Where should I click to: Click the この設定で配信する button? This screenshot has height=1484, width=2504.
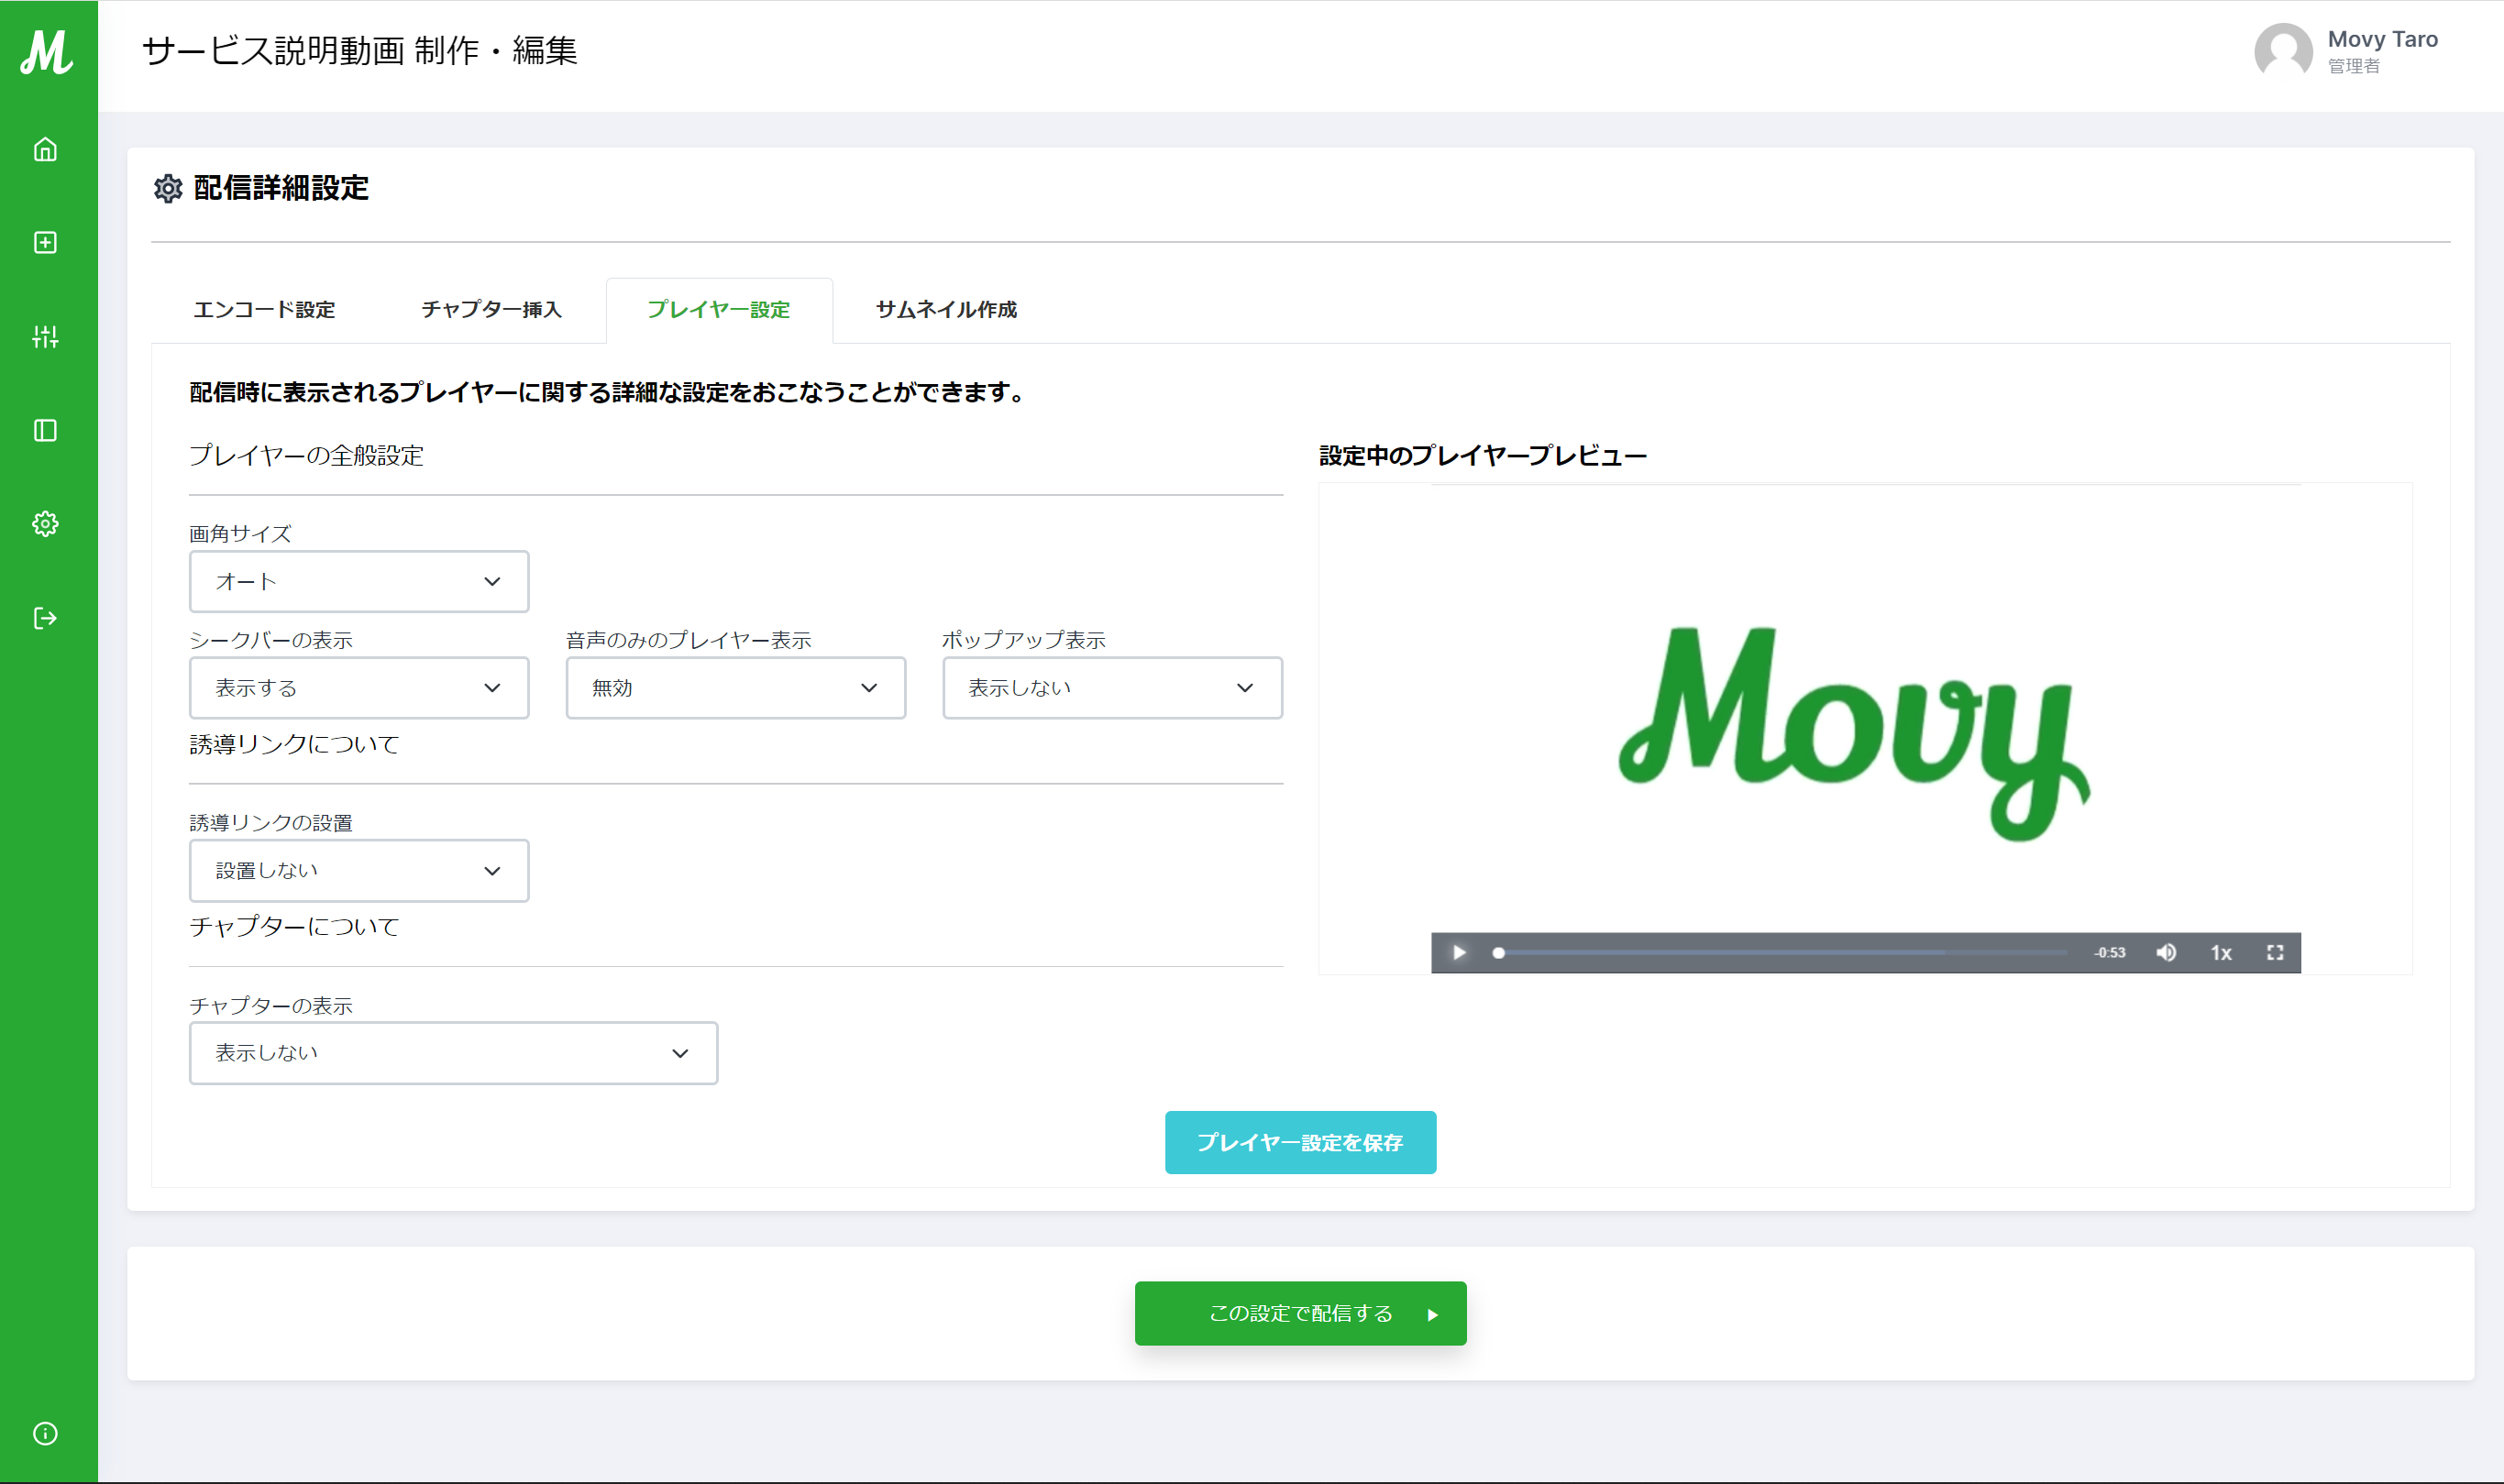tap(1300, 1313)
